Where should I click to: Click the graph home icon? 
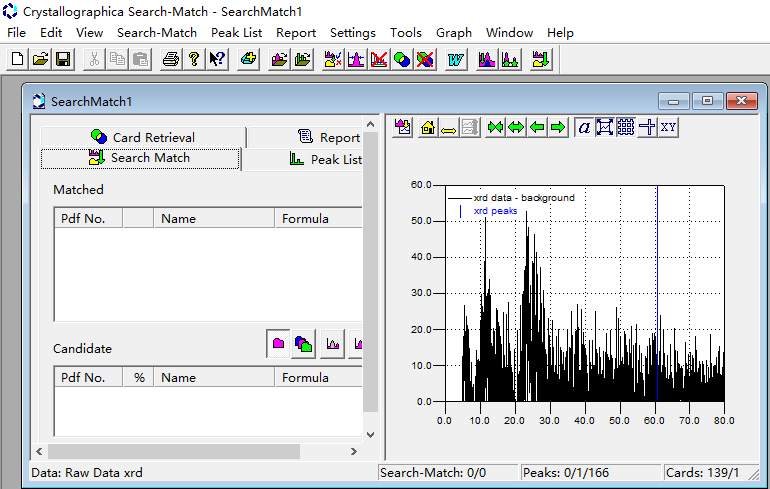[x=427, y=127]
